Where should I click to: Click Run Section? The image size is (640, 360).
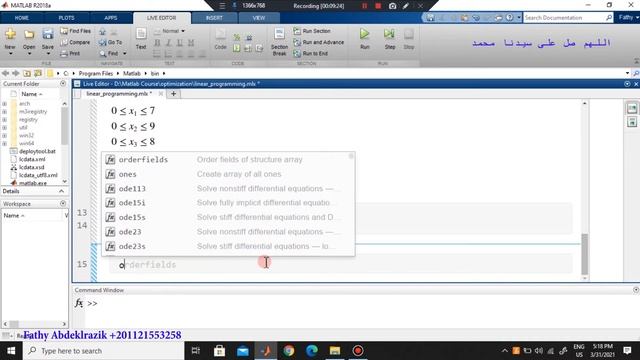[x=312, y=31]
